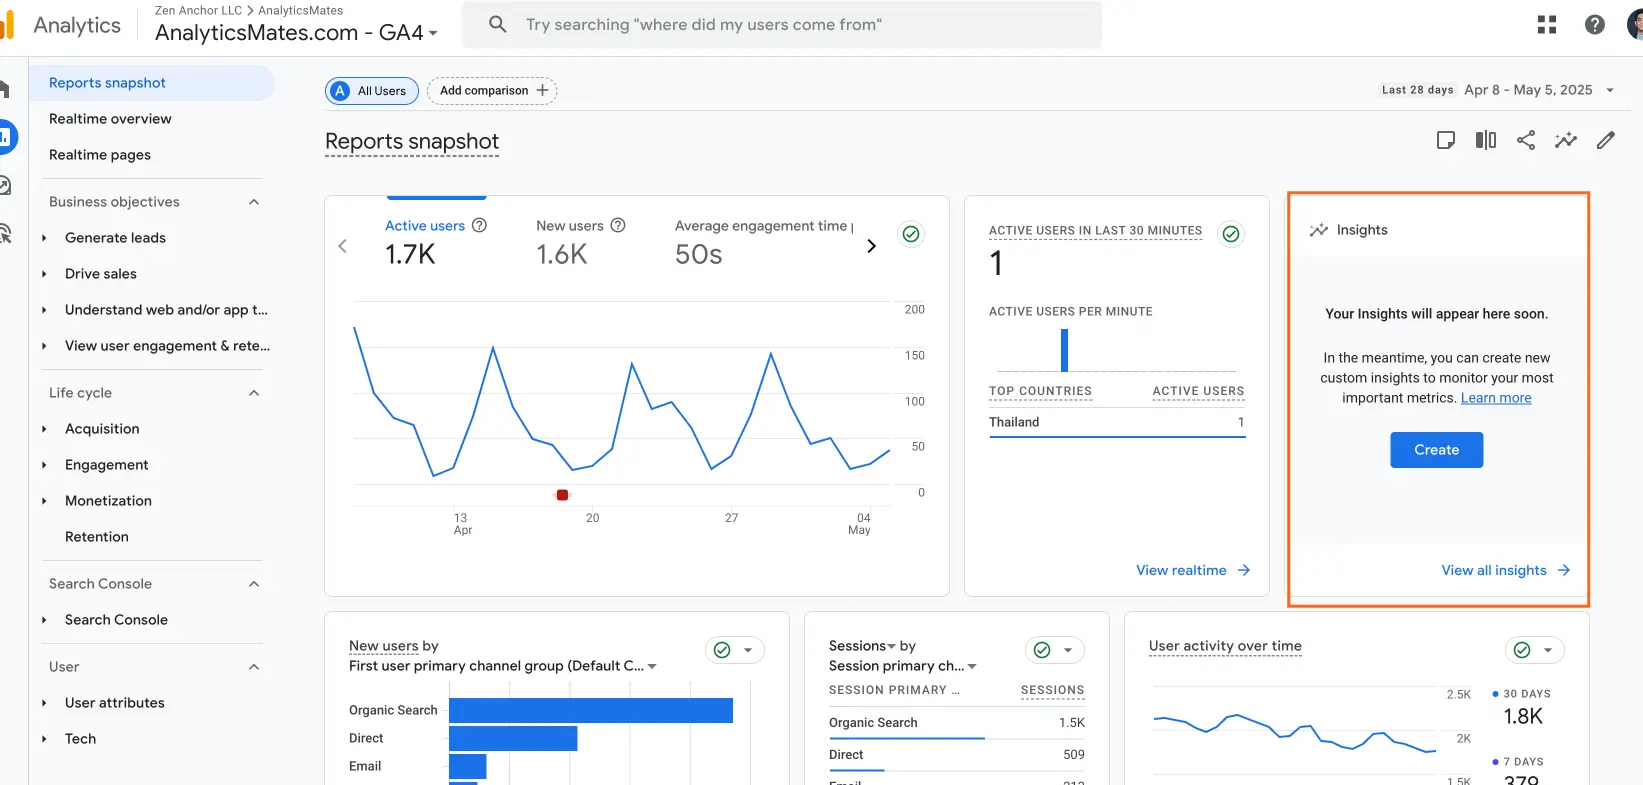This screenshot has height=785, width=1643.
Task: Change First user primary channel group dimension
Action: click(x=503, y=666)
